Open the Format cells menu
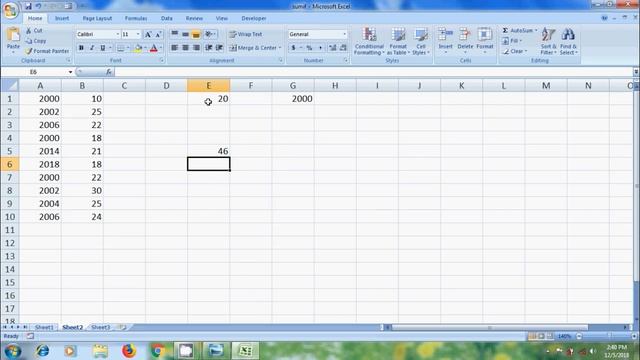The height and width of the screenshot is (360, 640). [x=485, y=40]
